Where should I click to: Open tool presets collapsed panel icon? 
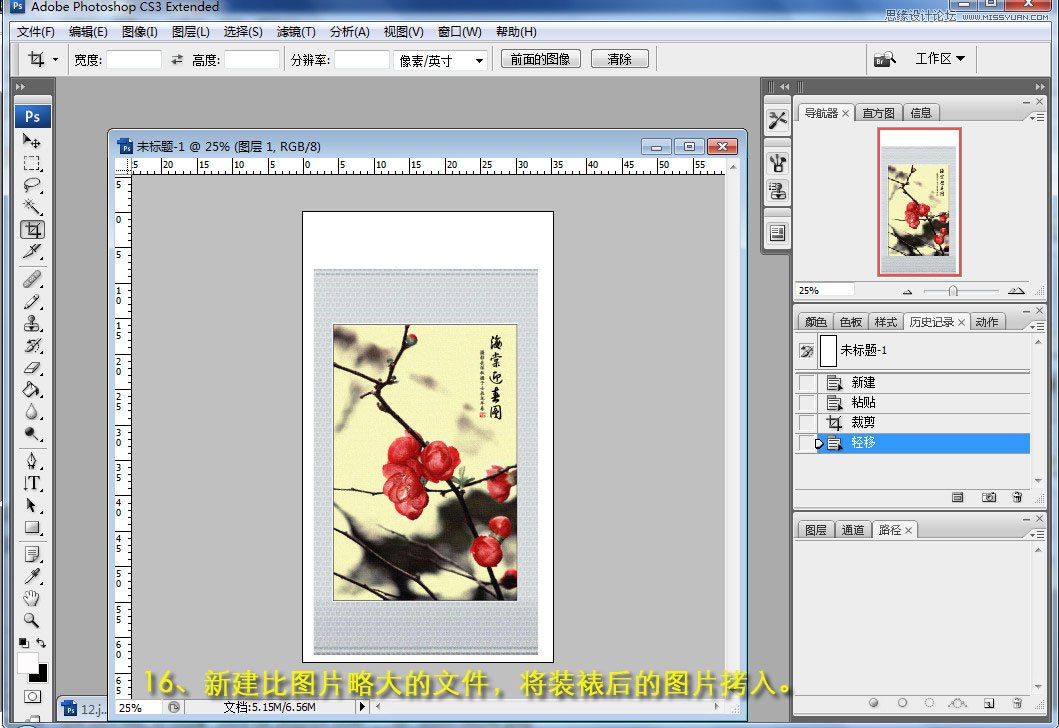pos(777,120)
